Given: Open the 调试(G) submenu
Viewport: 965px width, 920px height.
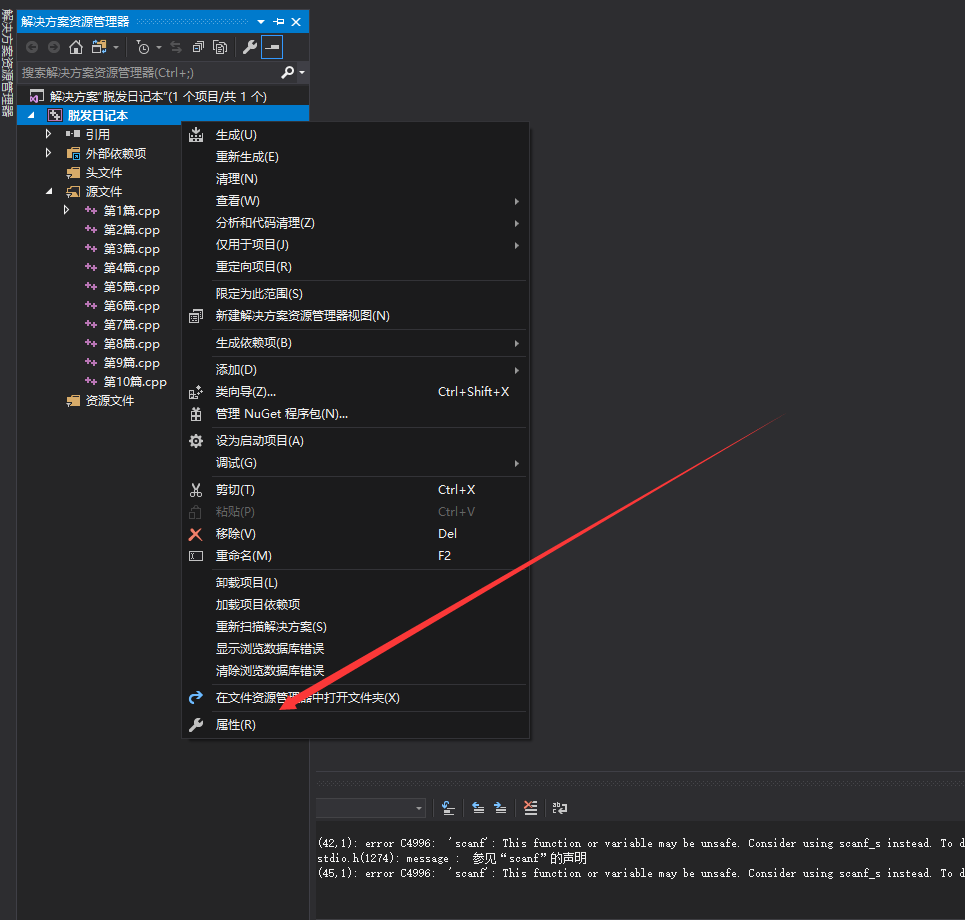Looking at the screenshot, I should [x=355, y=463].
